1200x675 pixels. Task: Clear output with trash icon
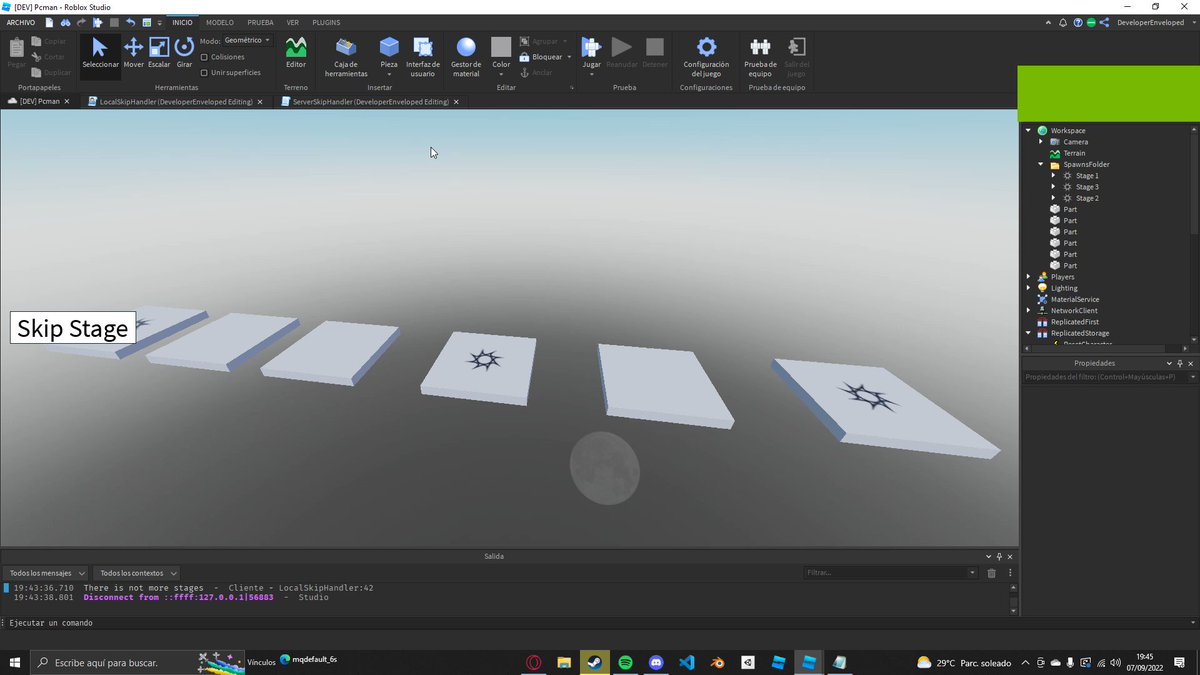tap(992, 573)
